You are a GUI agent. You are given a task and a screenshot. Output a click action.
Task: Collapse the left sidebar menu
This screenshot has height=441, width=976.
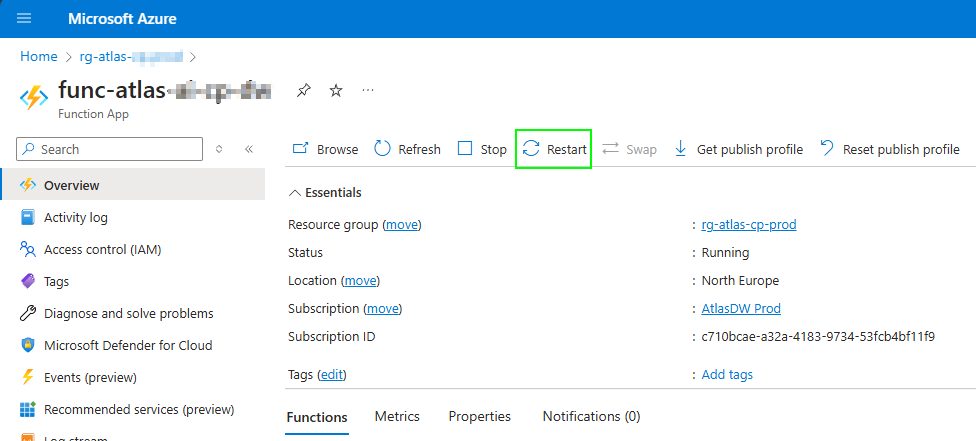249,149
